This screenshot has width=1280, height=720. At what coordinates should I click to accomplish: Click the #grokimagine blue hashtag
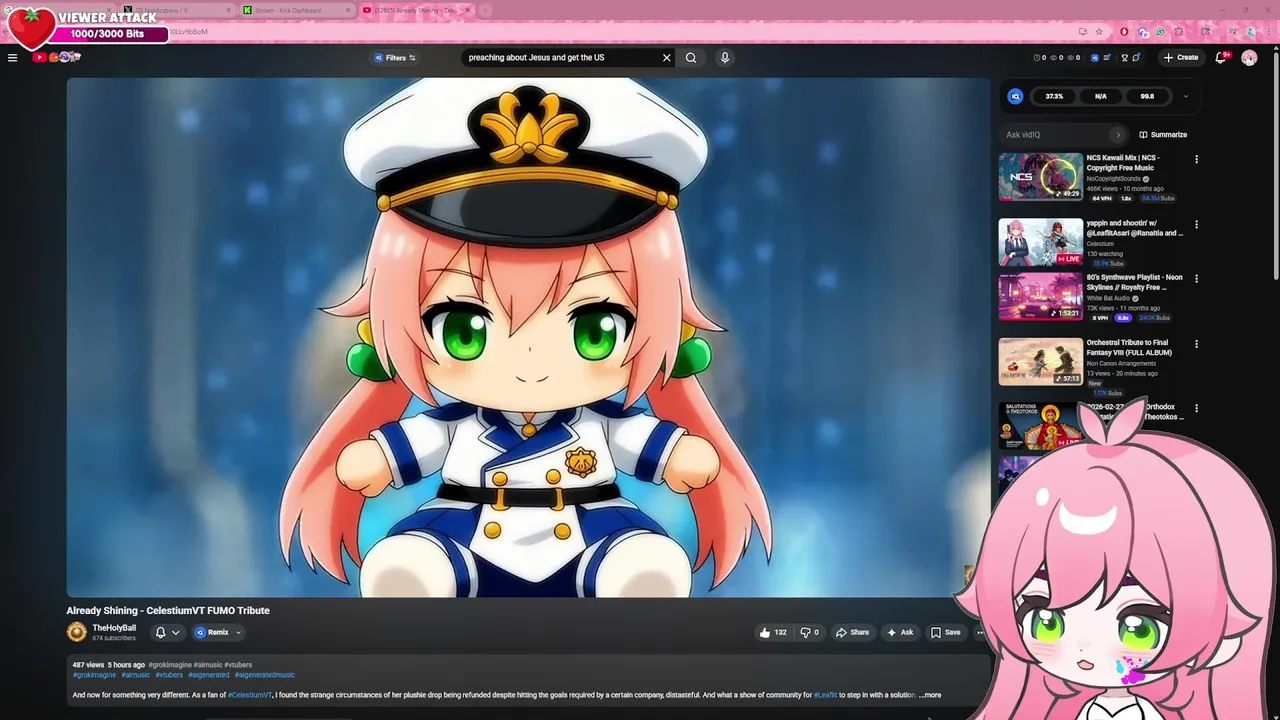(x=94, y=675)
